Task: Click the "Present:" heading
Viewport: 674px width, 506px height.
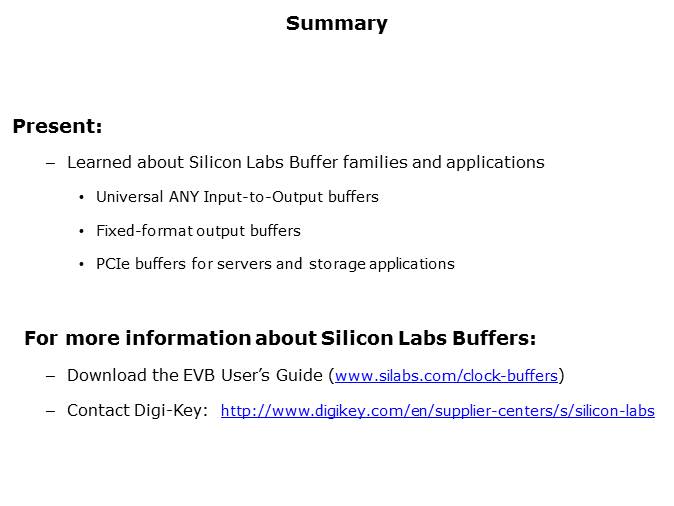Action: 57,127
